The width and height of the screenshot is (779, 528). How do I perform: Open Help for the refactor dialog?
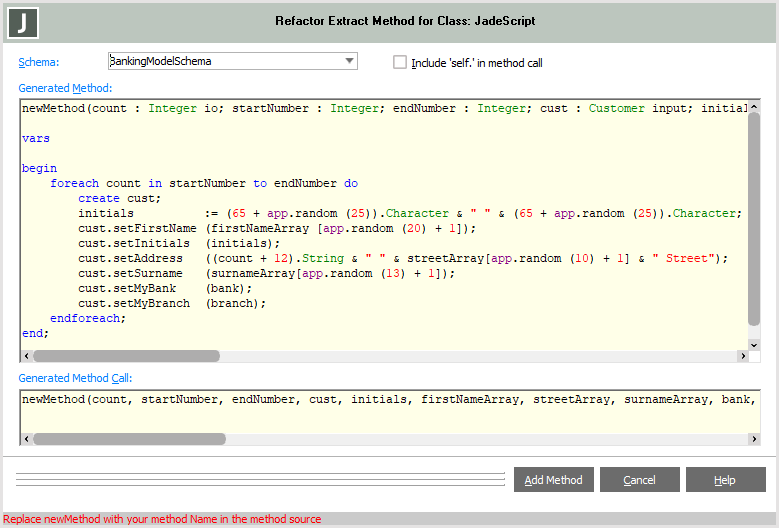725,480
